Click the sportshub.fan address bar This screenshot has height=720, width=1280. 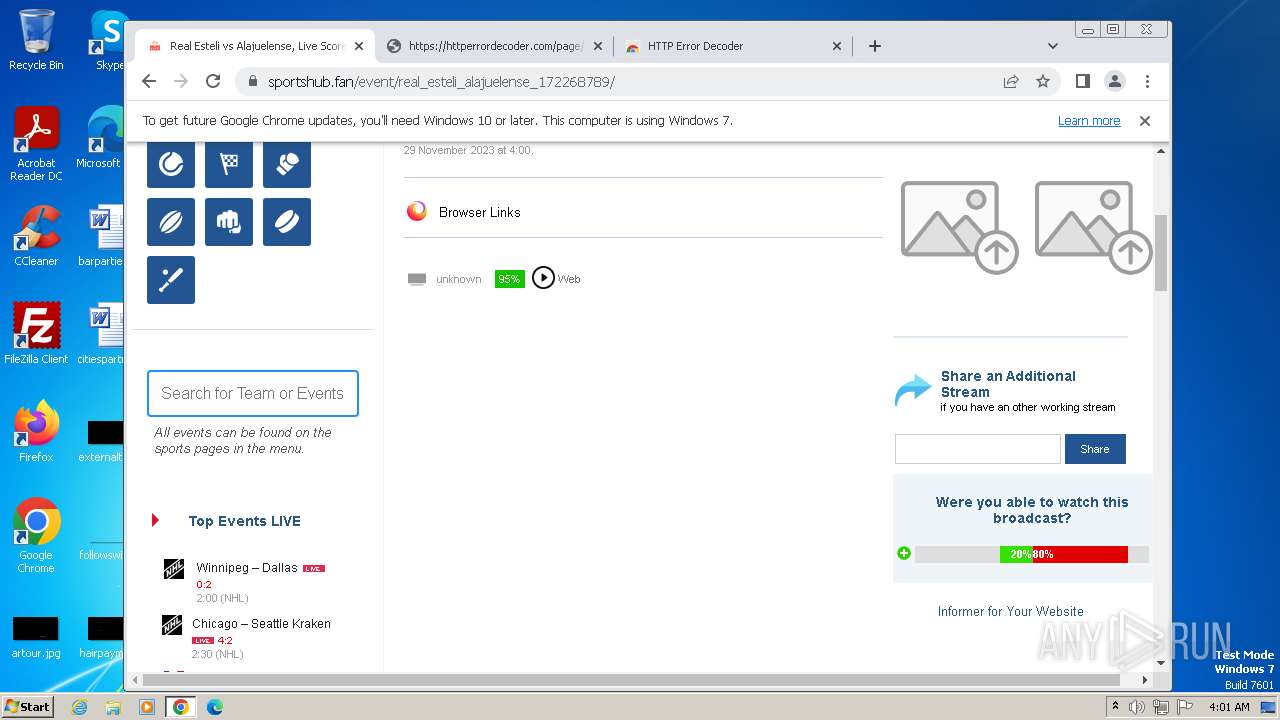click(620, 82)
